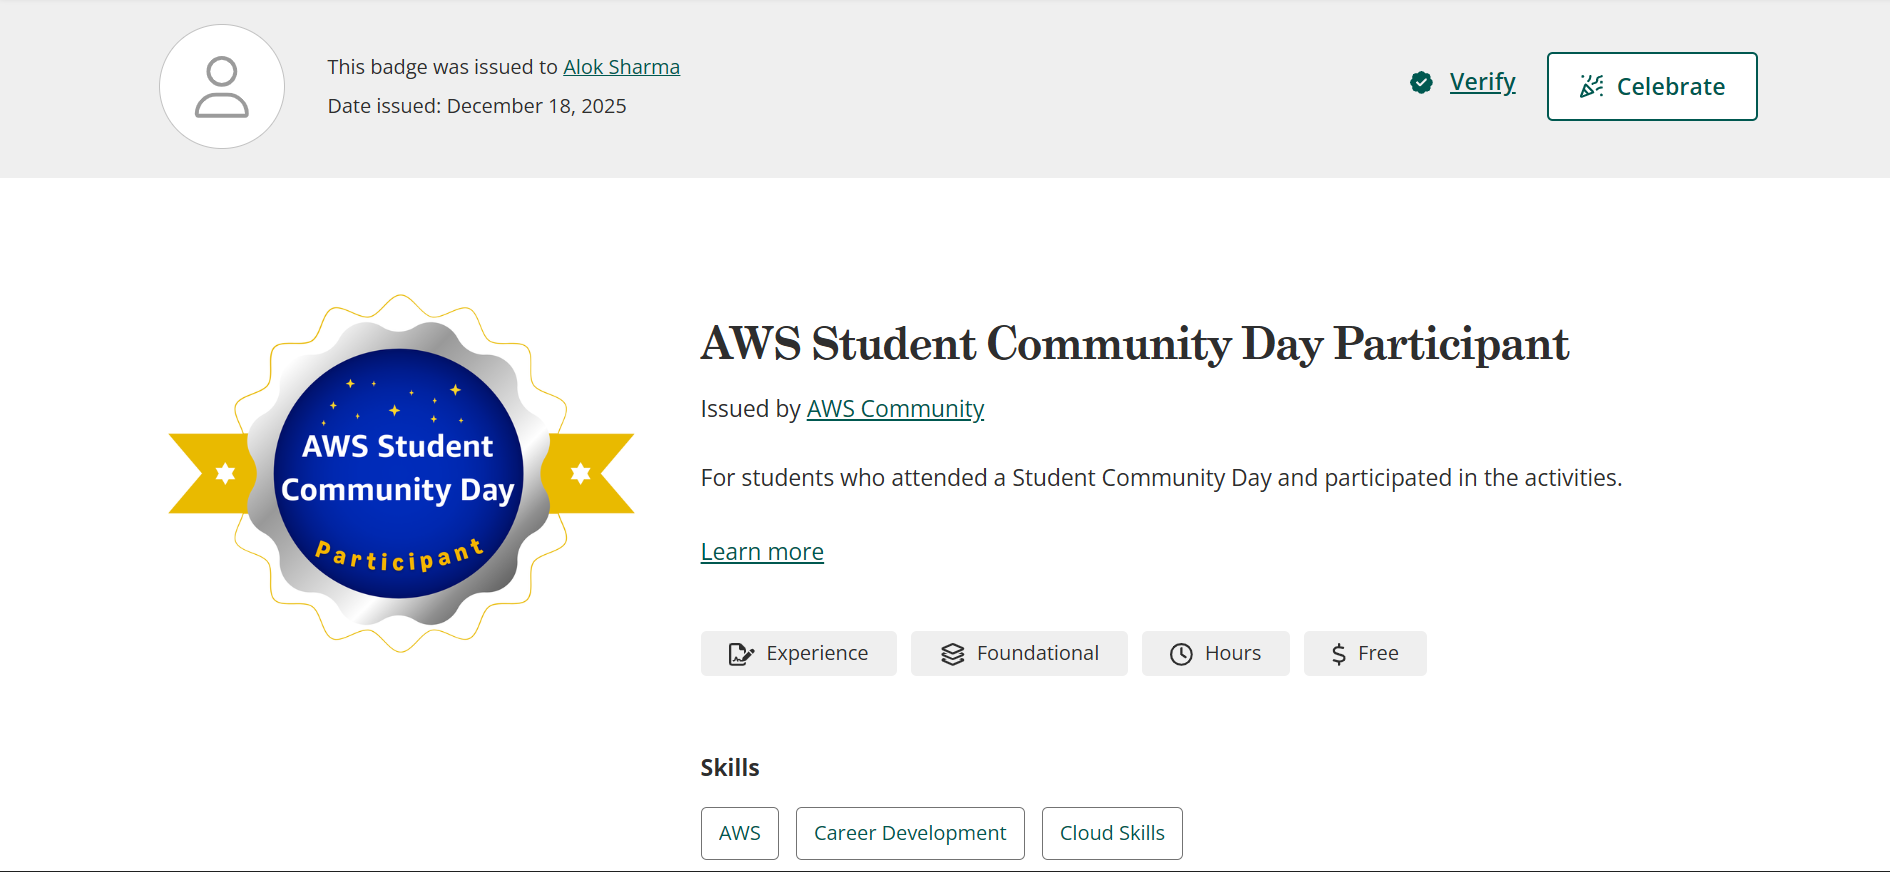The width and height of the screenshot is (1890, 872).
Task: Click the green verified checkmark icon
Action: tap(1421, 83)
